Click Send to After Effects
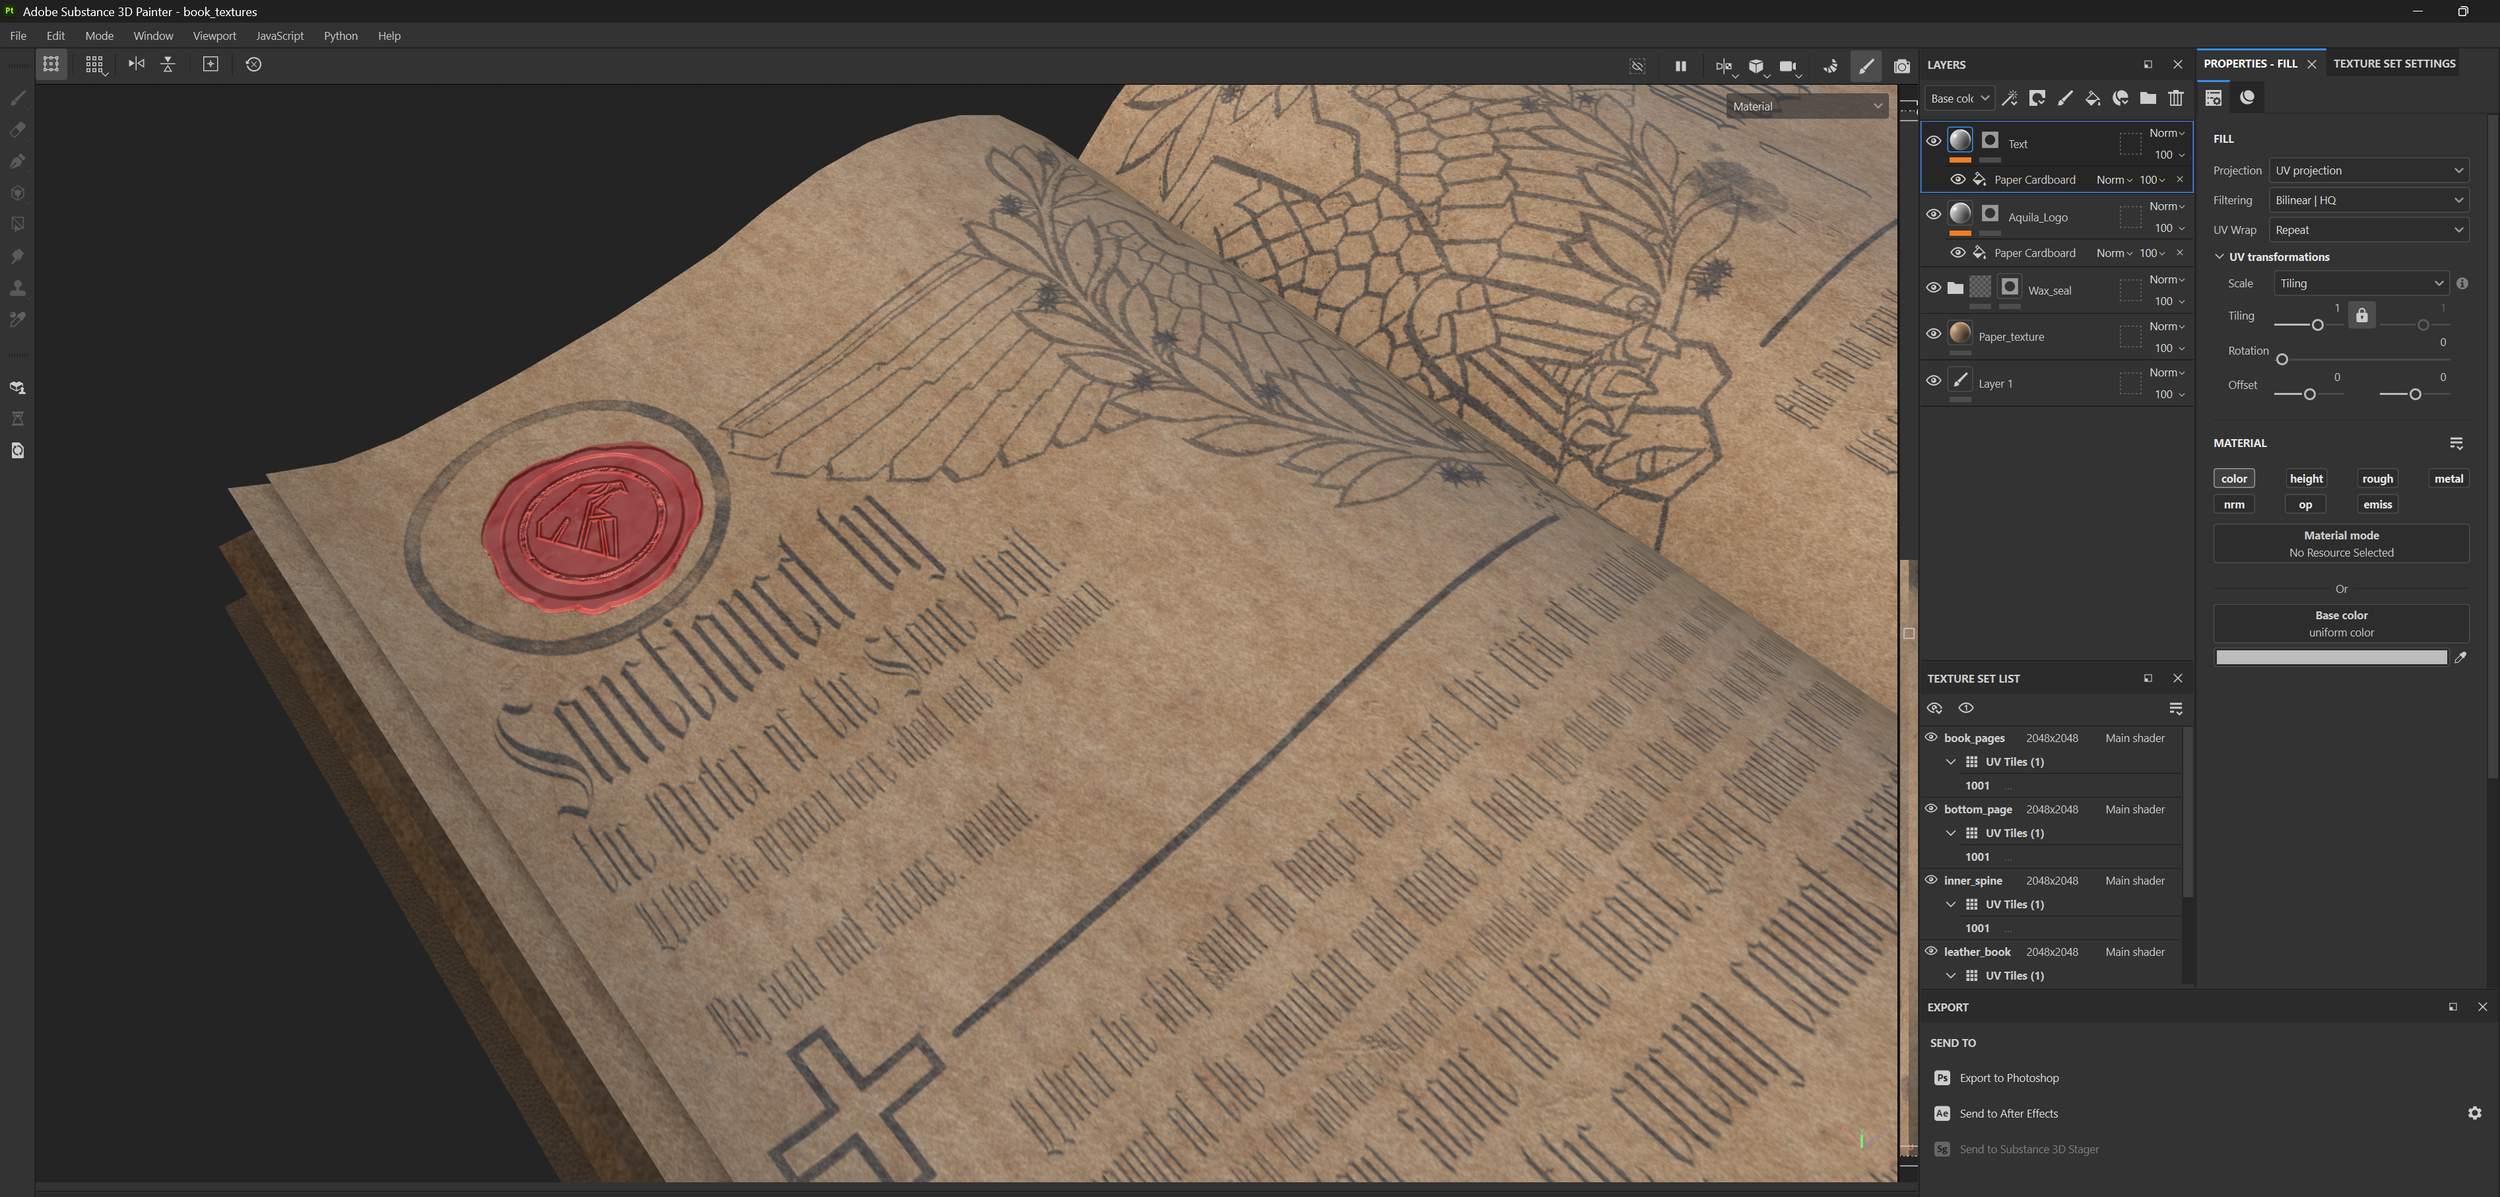Viewport: 2500px width, 1197px height. tap(2008, 1113)
